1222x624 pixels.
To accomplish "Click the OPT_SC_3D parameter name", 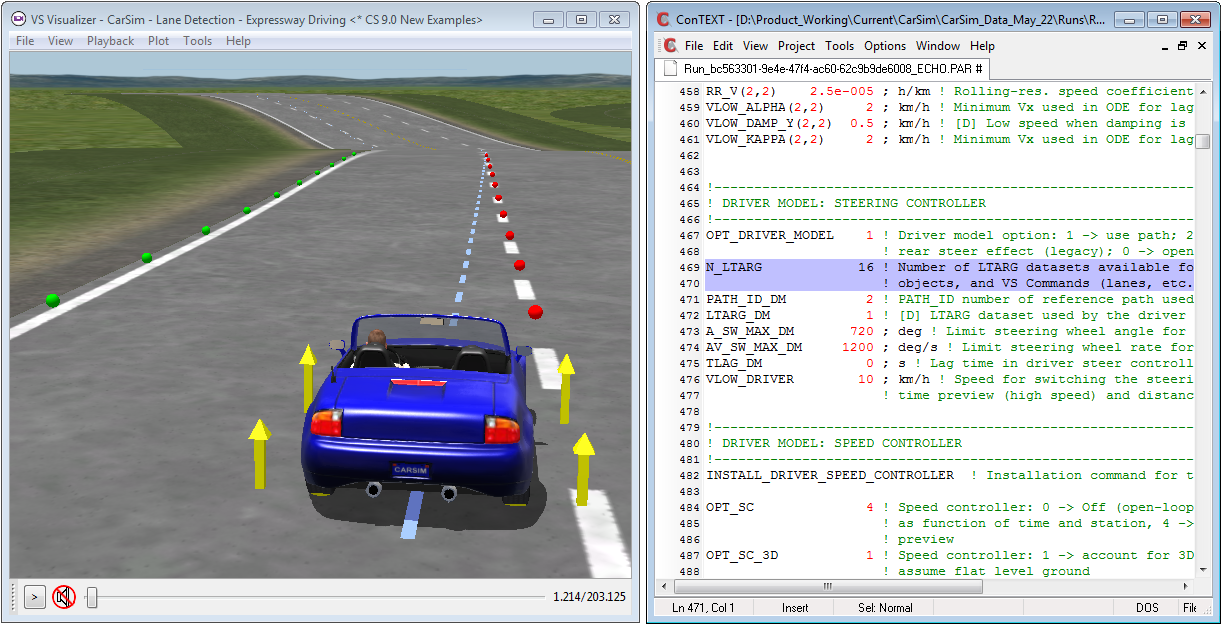I will point(742,555).
